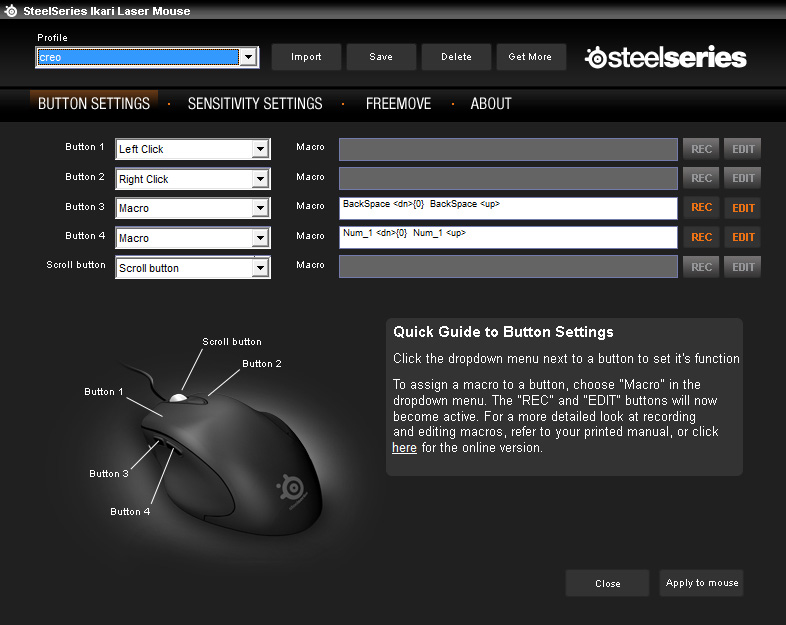Expand the Button 3 Macro dropdown

click(x=260, y=208)
